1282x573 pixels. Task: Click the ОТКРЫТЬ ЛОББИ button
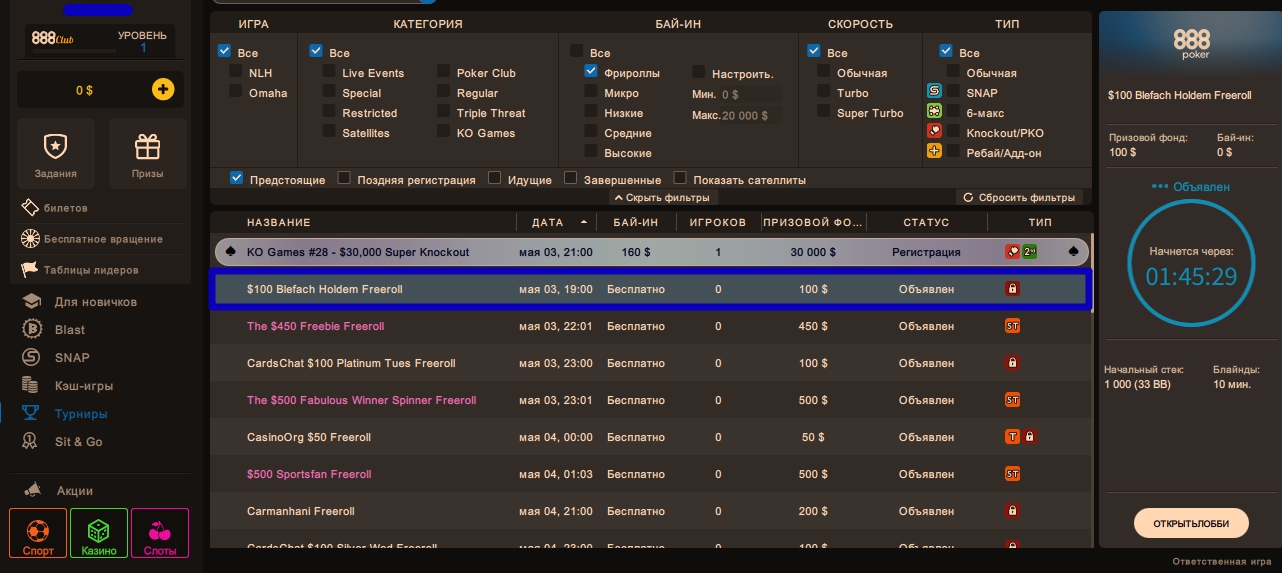point(1192,524)
